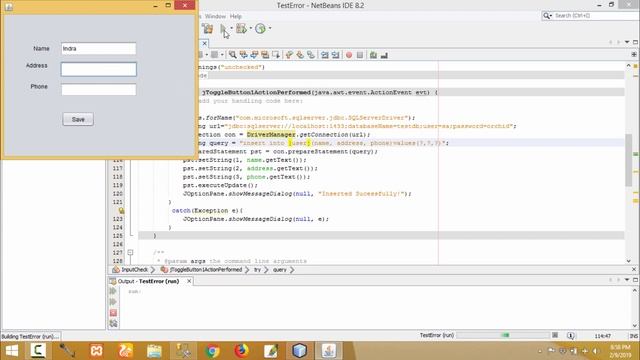Click the Address text field
The height and width of the screenshot is (360, 640).
tap(98, 69)
